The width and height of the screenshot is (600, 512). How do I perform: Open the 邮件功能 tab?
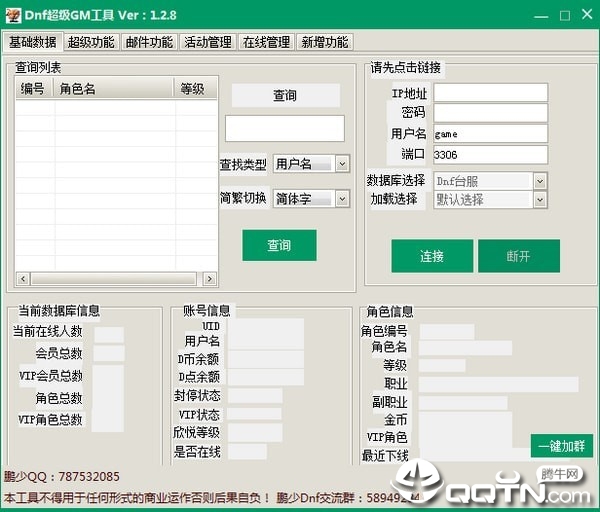150,42
